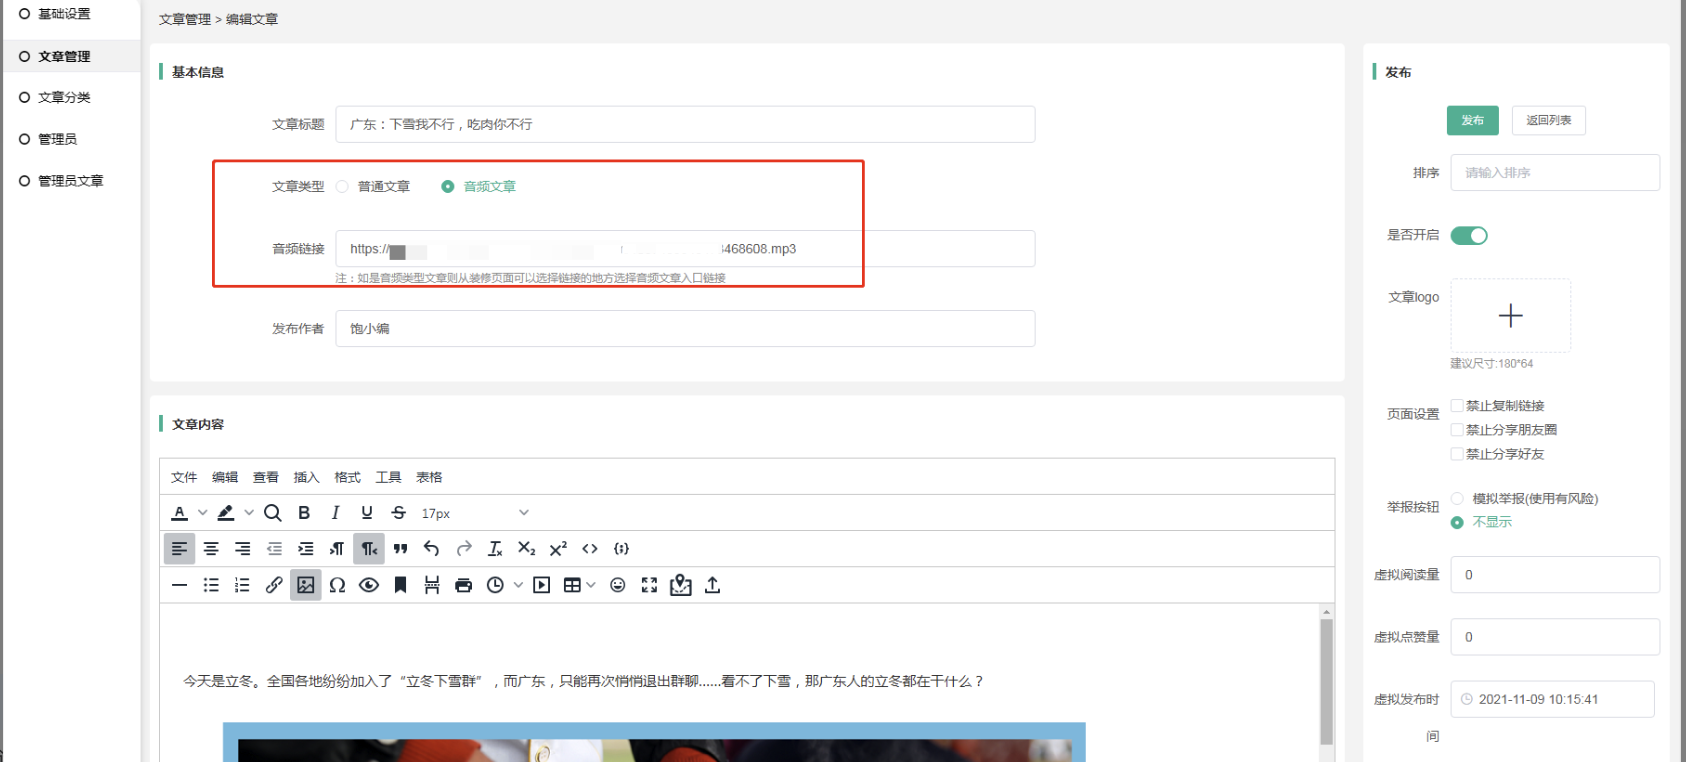Screen dimensions: 1686x762
Task: Expand table insert dropdown arrow
Action: tap(592, 585)
